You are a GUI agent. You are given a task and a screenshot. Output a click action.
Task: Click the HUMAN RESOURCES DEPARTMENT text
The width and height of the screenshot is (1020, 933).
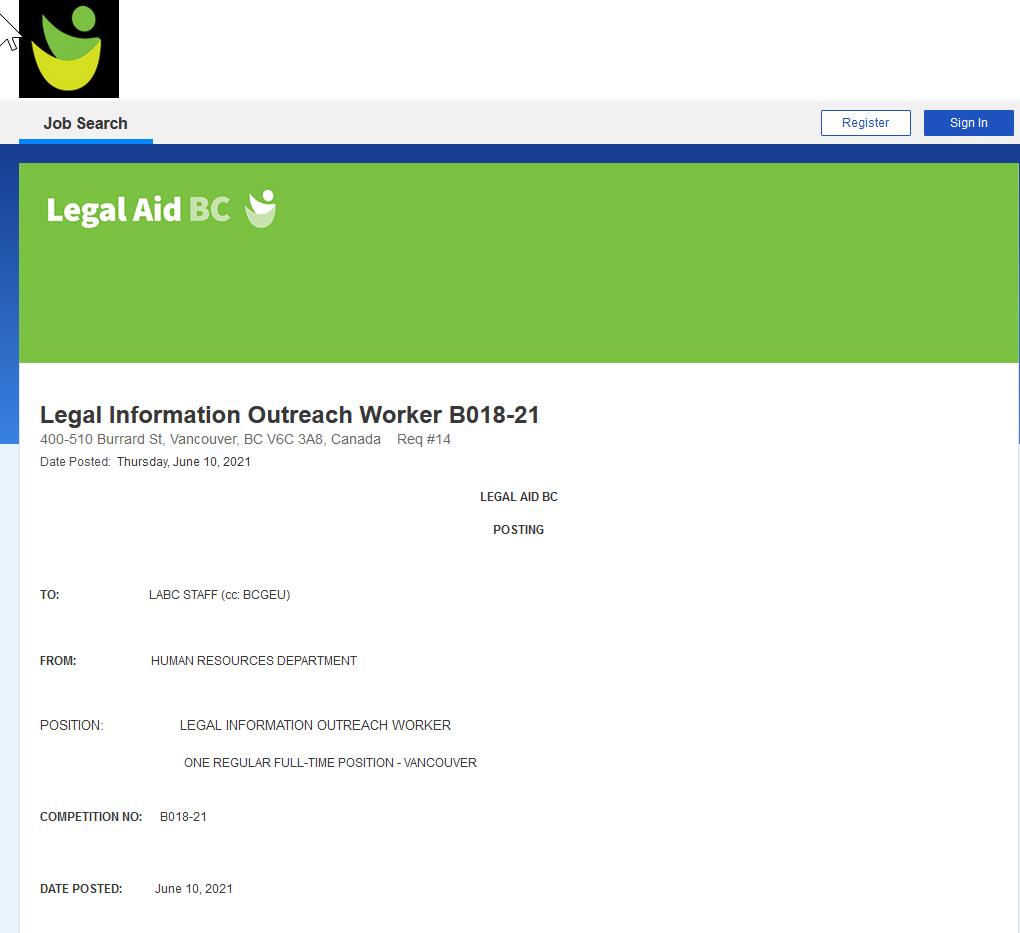pos(254,661)
